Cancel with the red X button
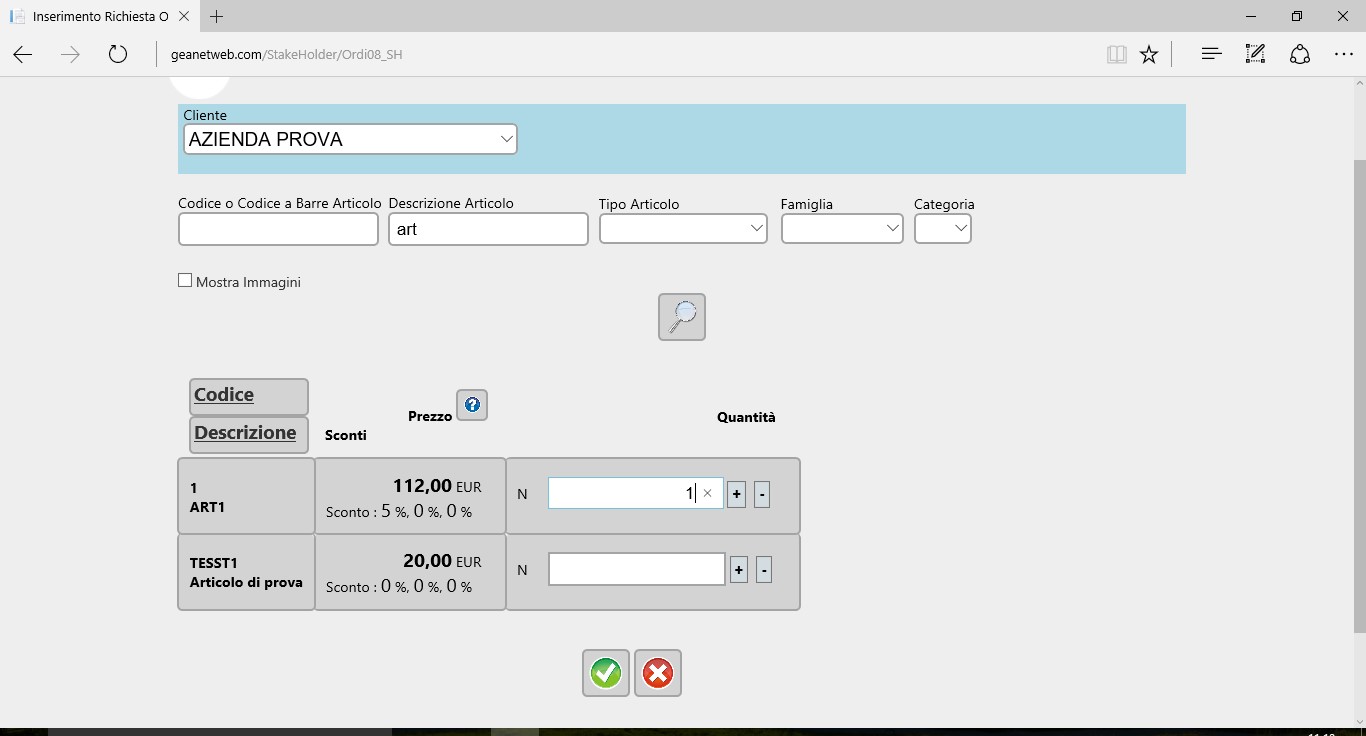This screenshot has width=1366, height=736. pos(658,673)
